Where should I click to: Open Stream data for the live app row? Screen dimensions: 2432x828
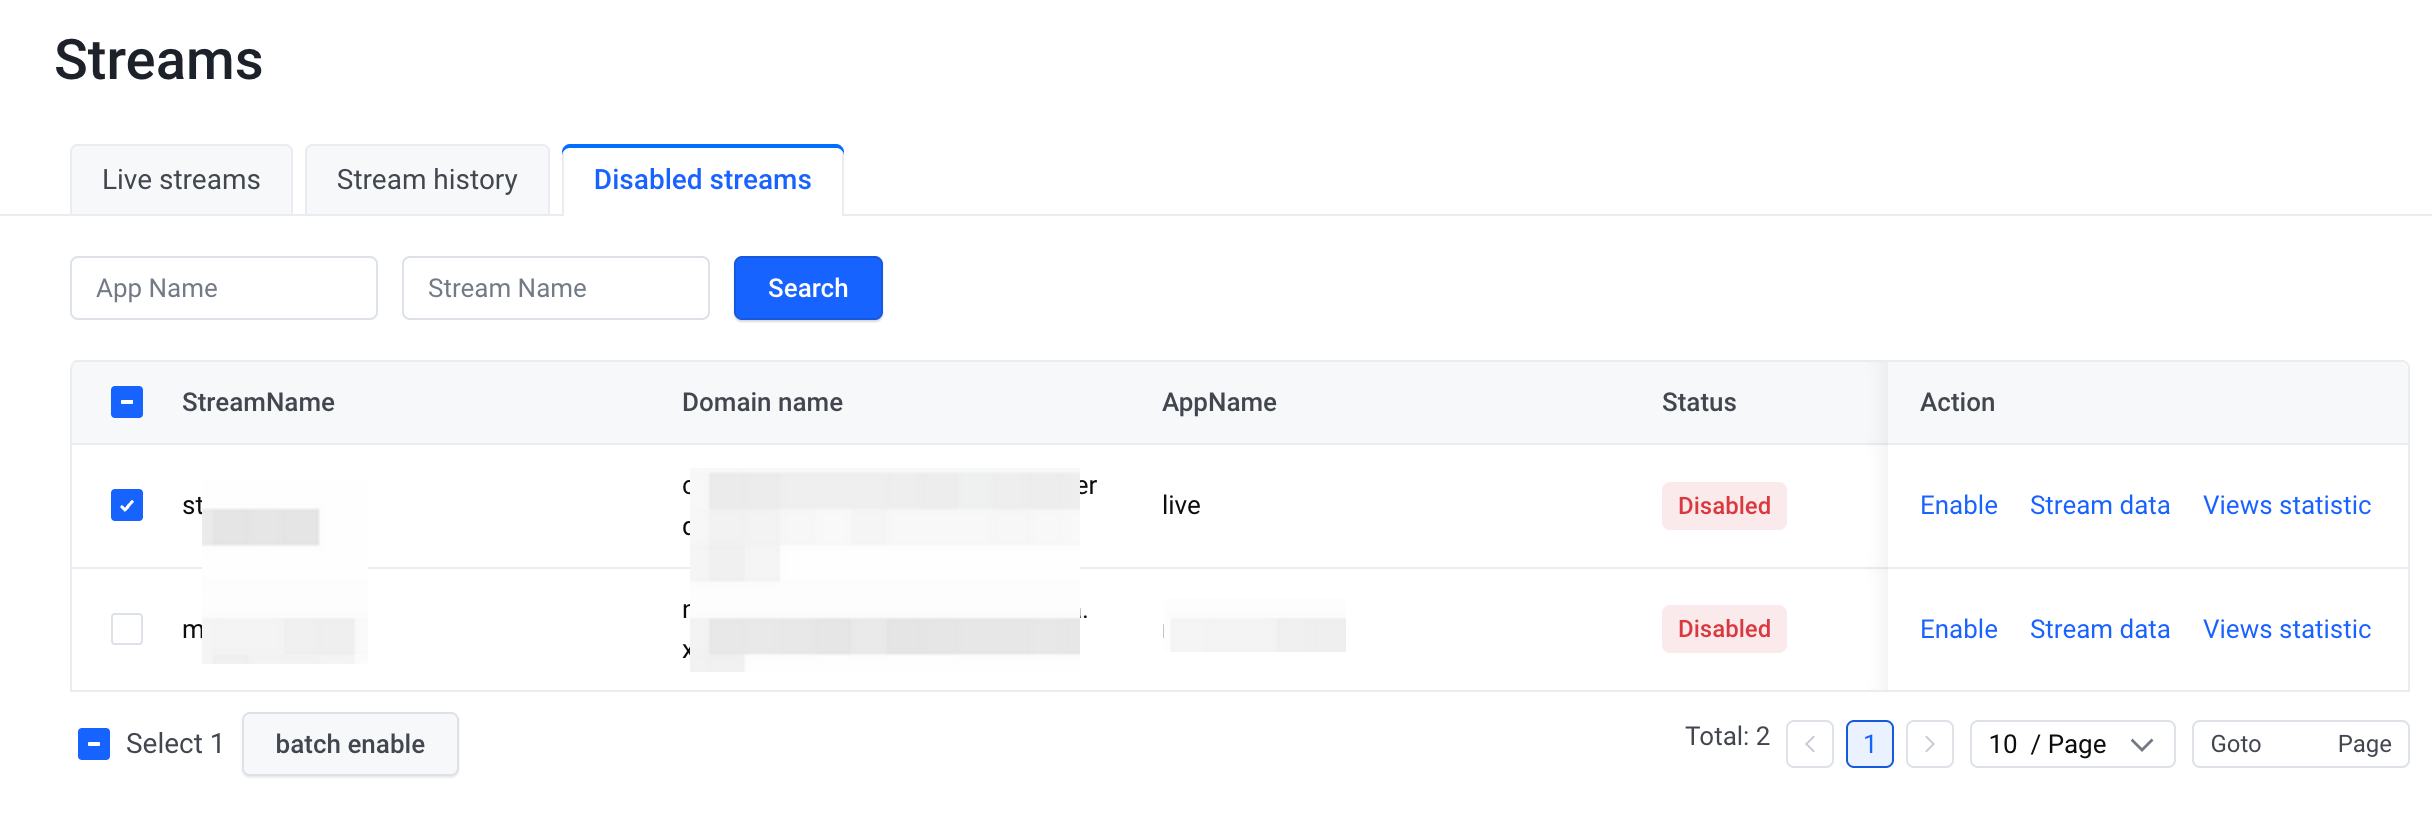(x=2099, y=505)
